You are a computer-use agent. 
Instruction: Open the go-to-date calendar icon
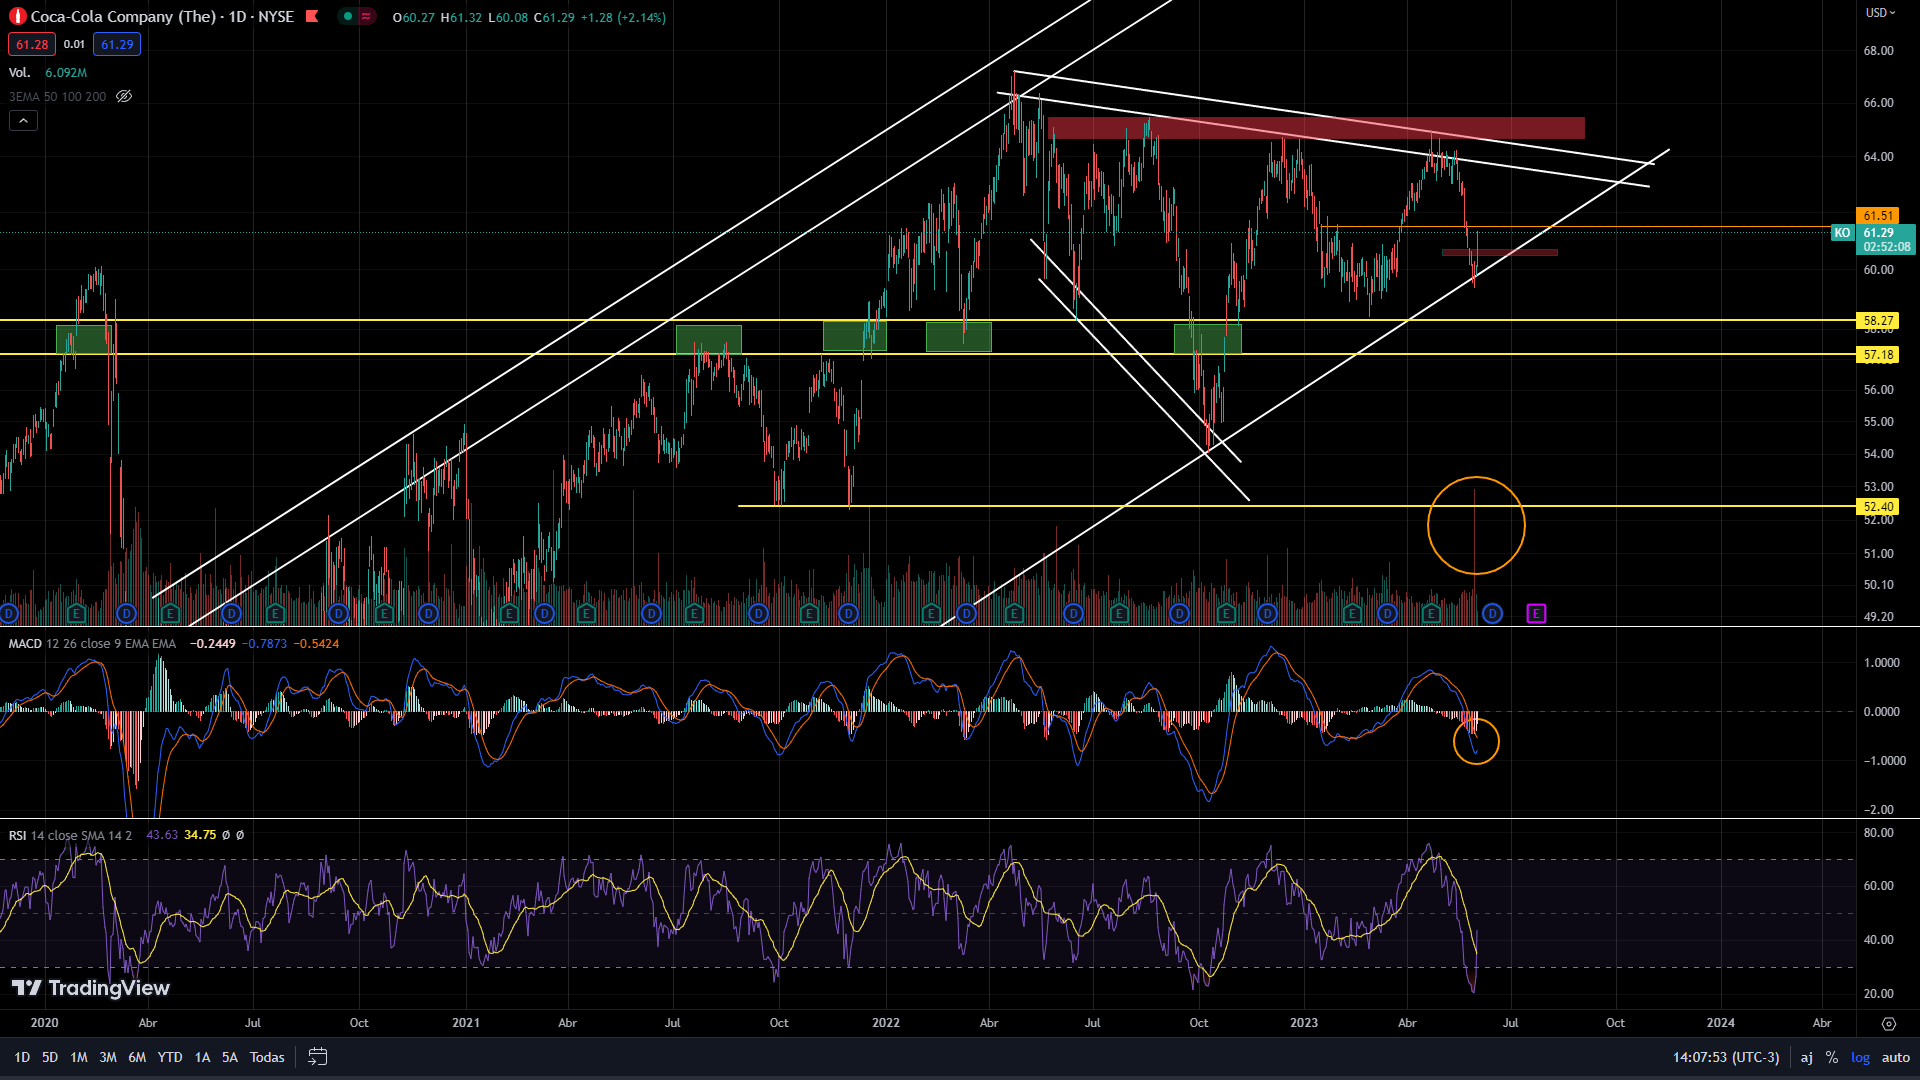point(317,1057)
